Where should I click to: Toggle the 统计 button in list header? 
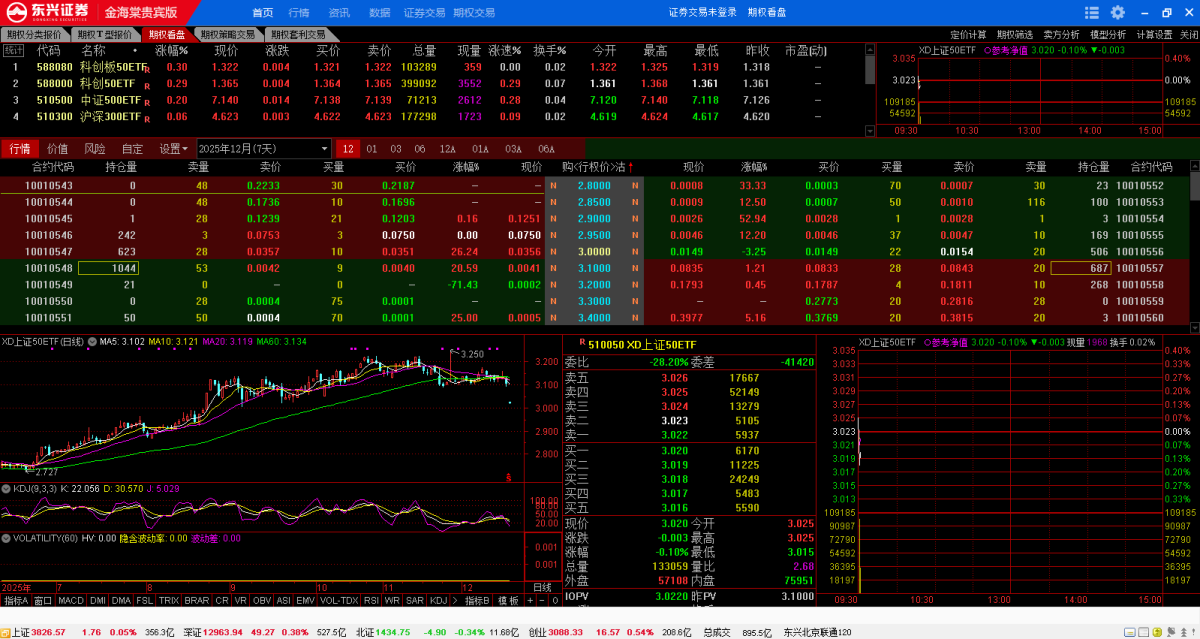[x=14, y=50]
